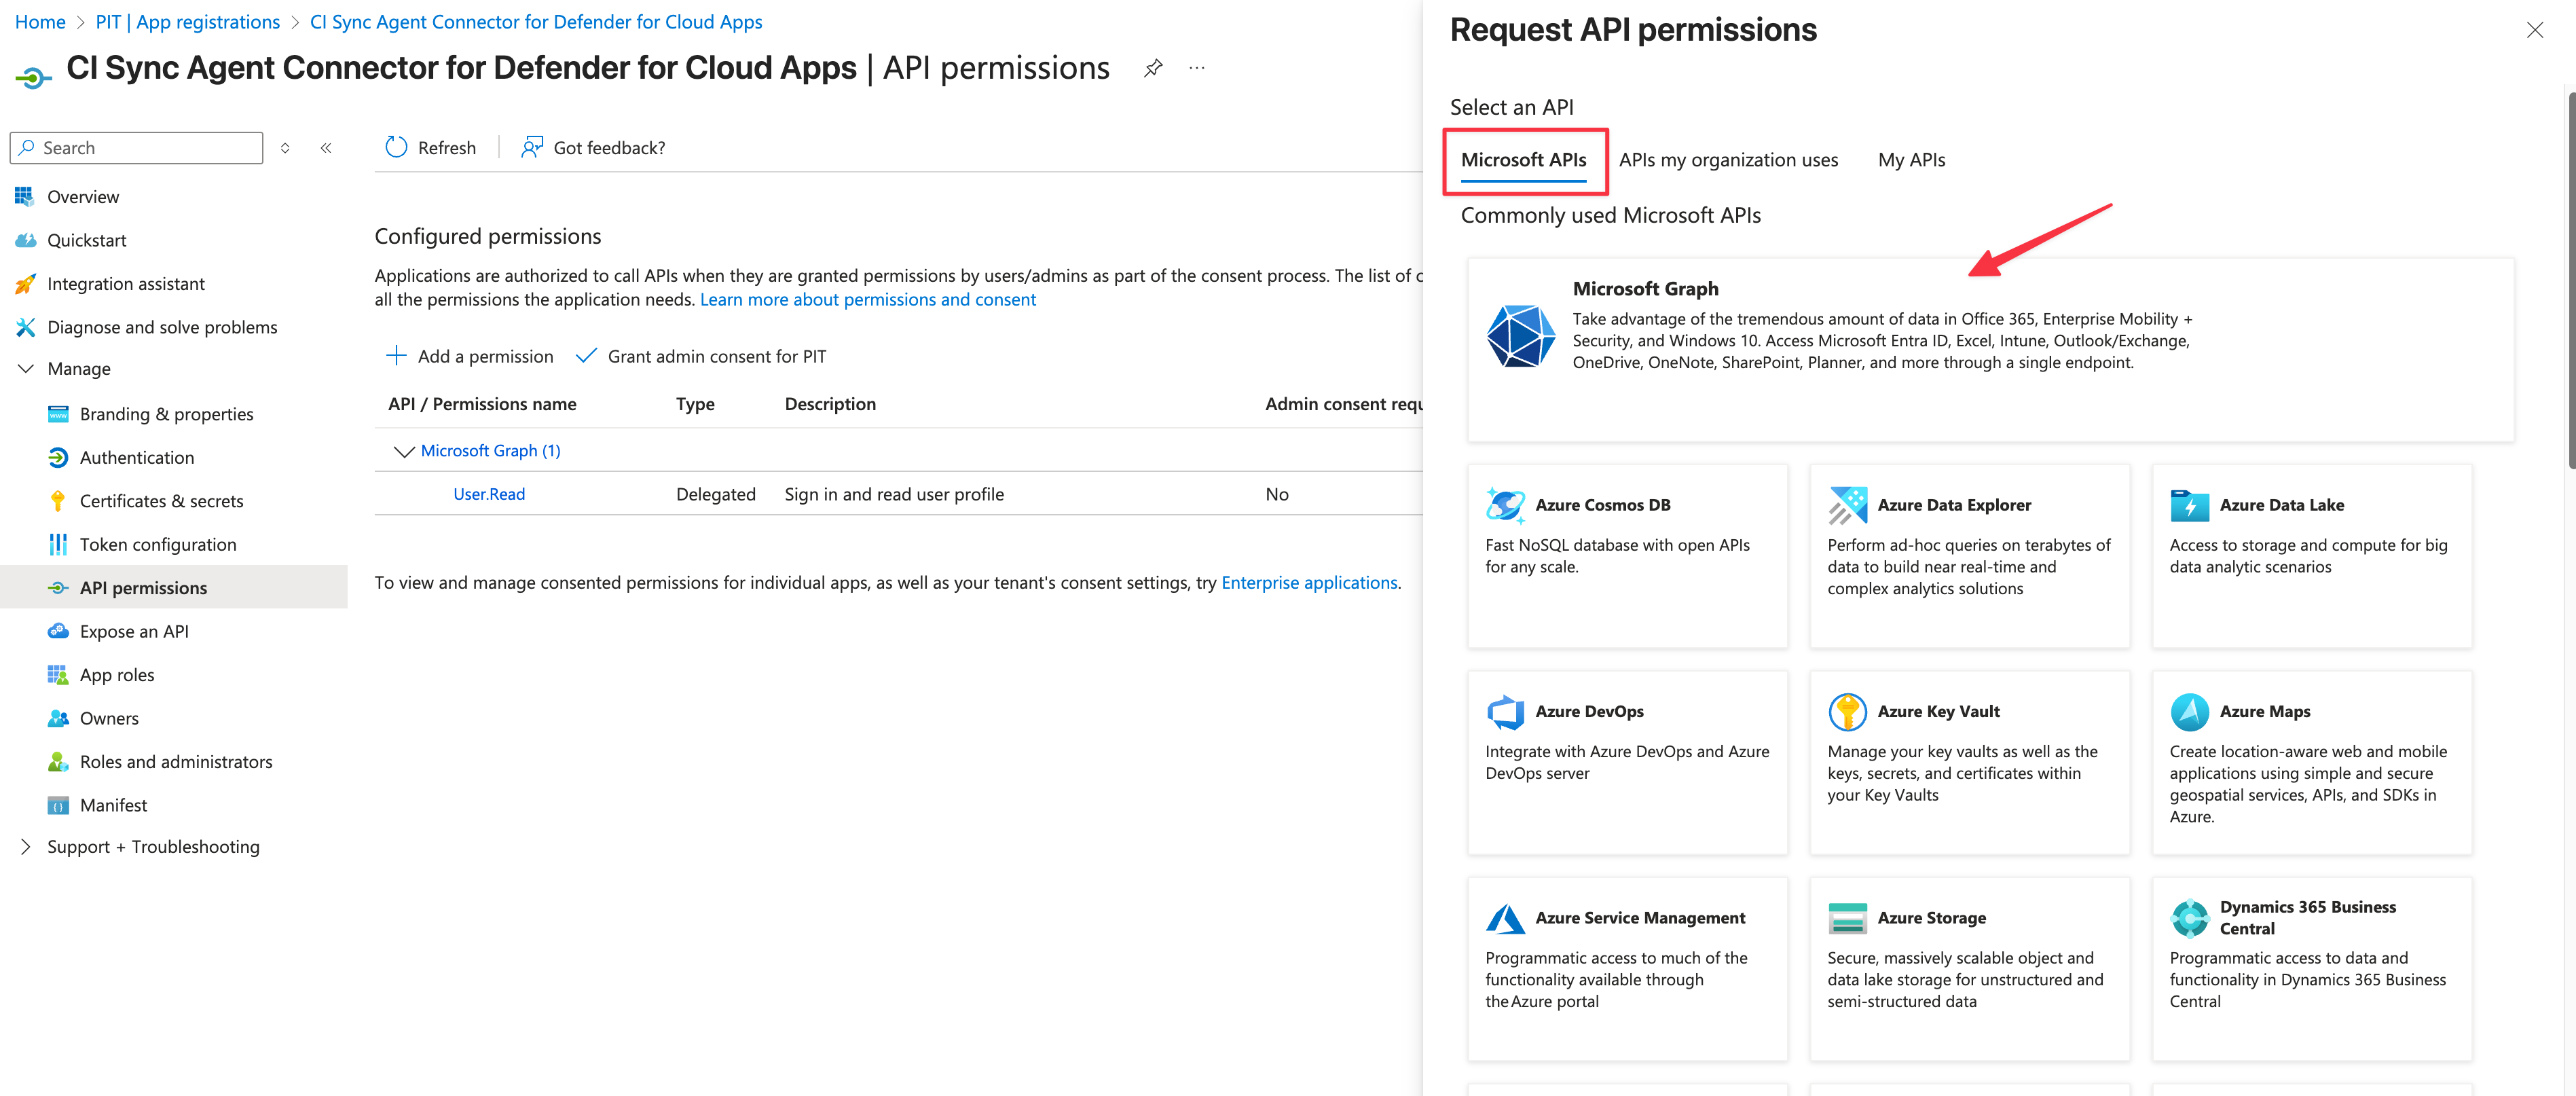The height and width of the screenshot is (1096, 2576).
Task: Select API permissions in sidebar
Action: (174, 588)
